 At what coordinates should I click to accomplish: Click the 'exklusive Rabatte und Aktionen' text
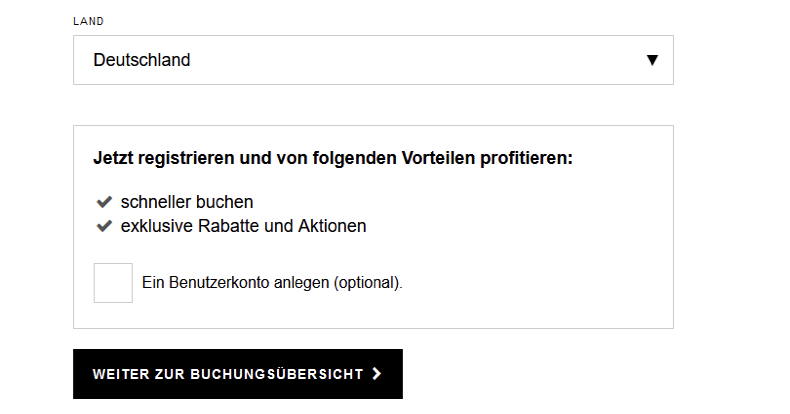click(x=243, y=226)
